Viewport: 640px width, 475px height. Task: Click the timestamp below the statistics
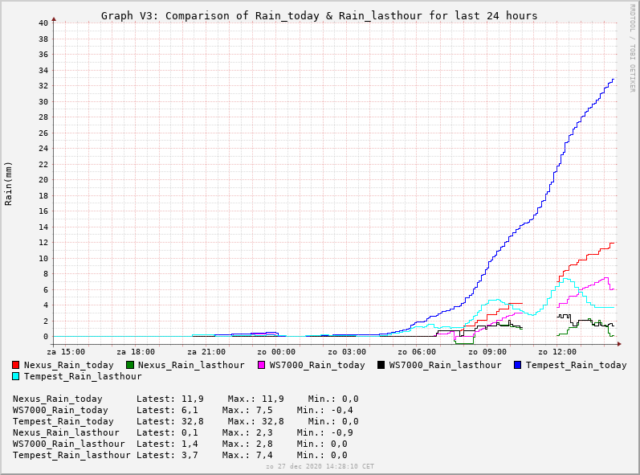click(x=319, y=467)
